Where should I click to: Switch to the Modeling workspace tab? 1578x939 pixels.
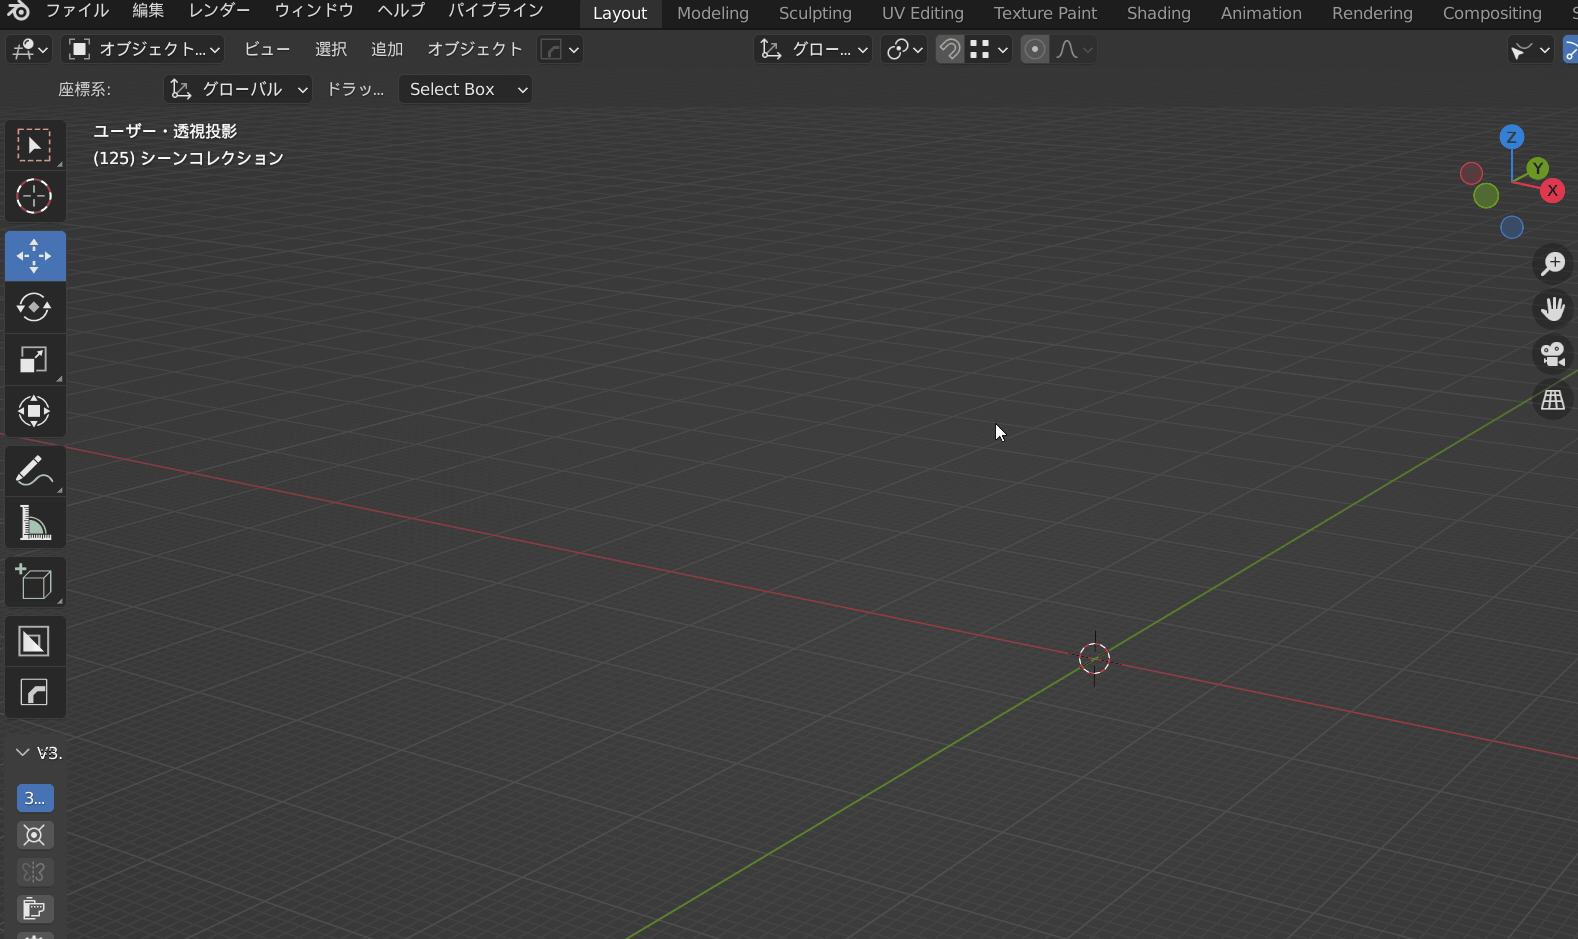point(713,13)
